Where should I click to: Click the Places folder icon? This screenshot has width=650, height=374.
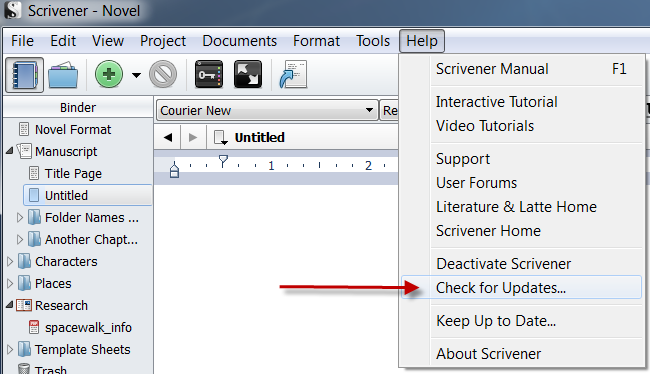point(25,283)
